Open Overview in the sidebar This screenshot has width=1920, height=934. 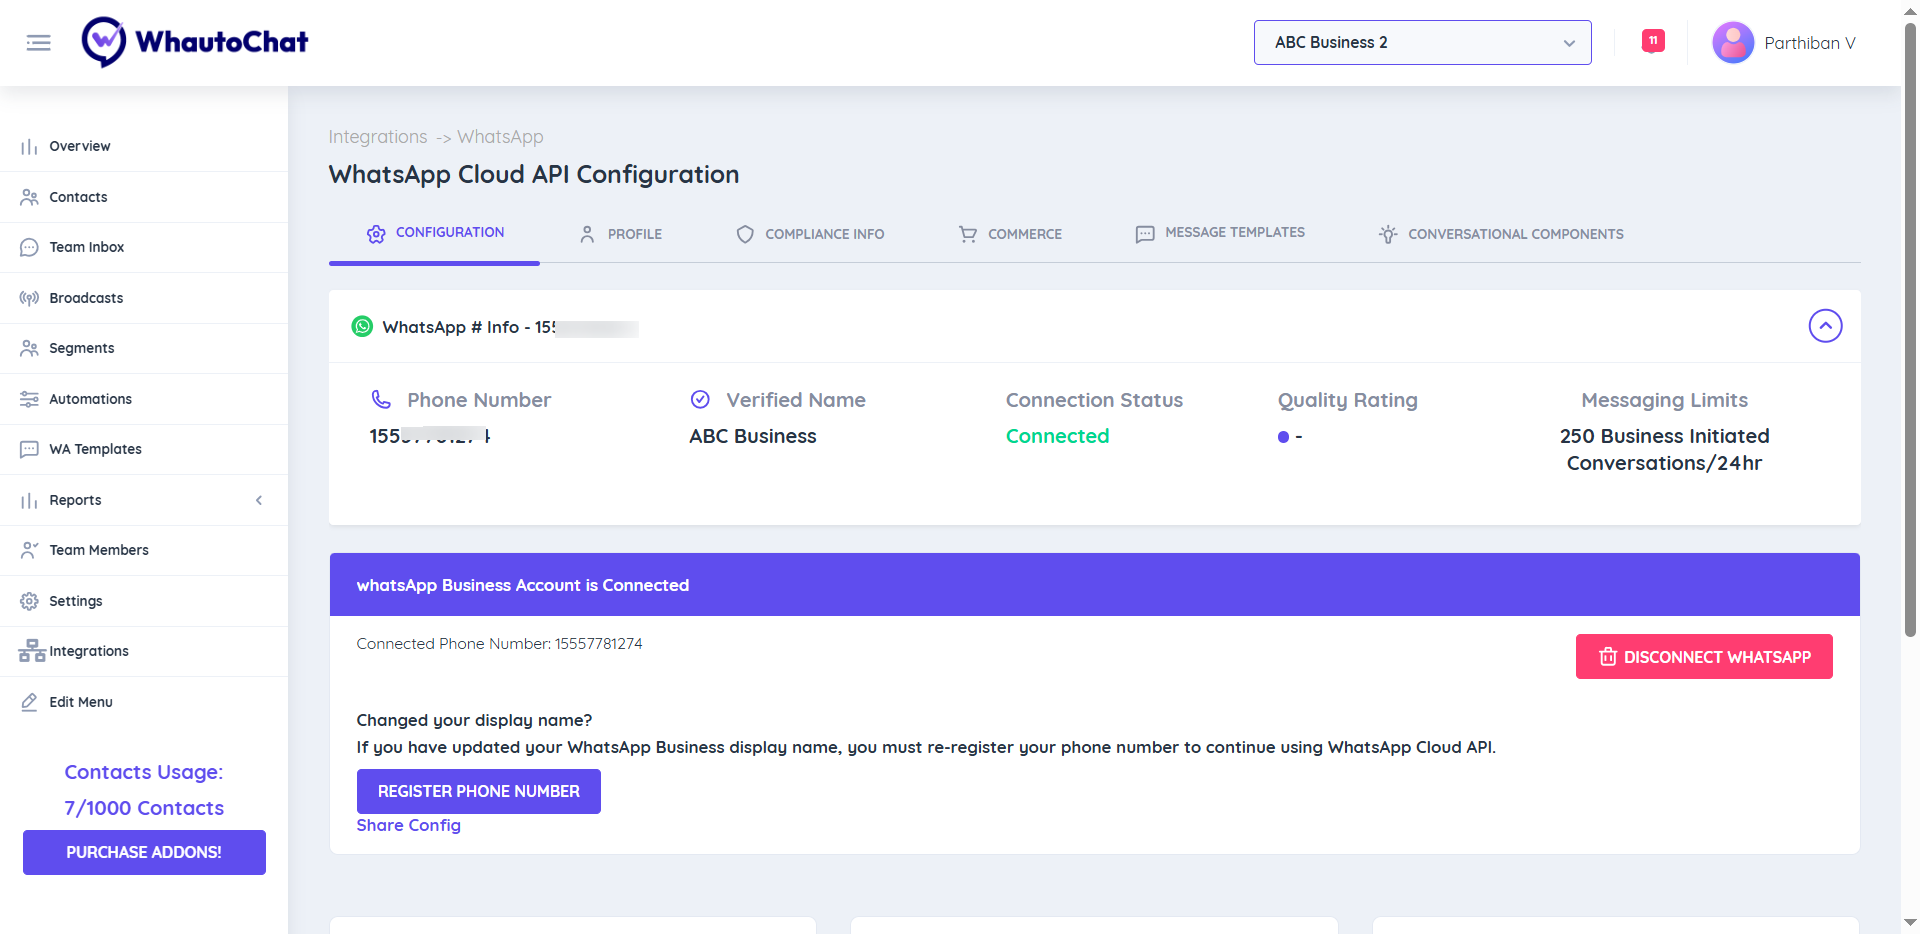[x=144, y=146]
